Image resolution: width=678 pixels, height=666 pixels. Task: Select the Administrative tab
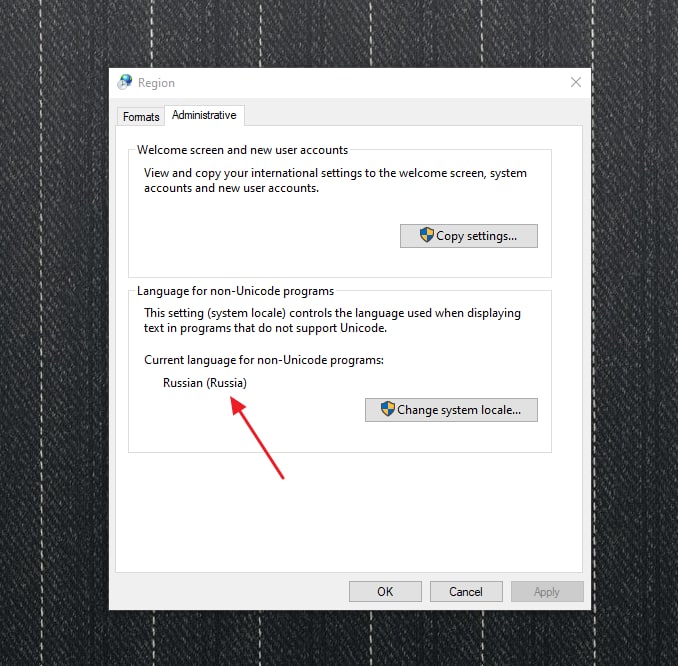(x=204, y=115)
